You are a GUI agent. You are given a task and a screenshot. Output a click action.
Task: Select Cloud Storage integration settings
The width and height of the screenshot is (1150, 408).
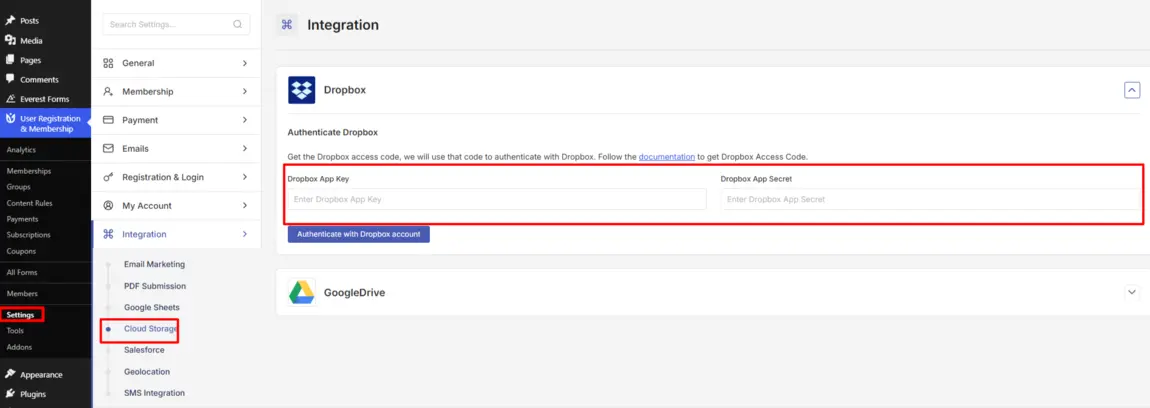[150, 329]
